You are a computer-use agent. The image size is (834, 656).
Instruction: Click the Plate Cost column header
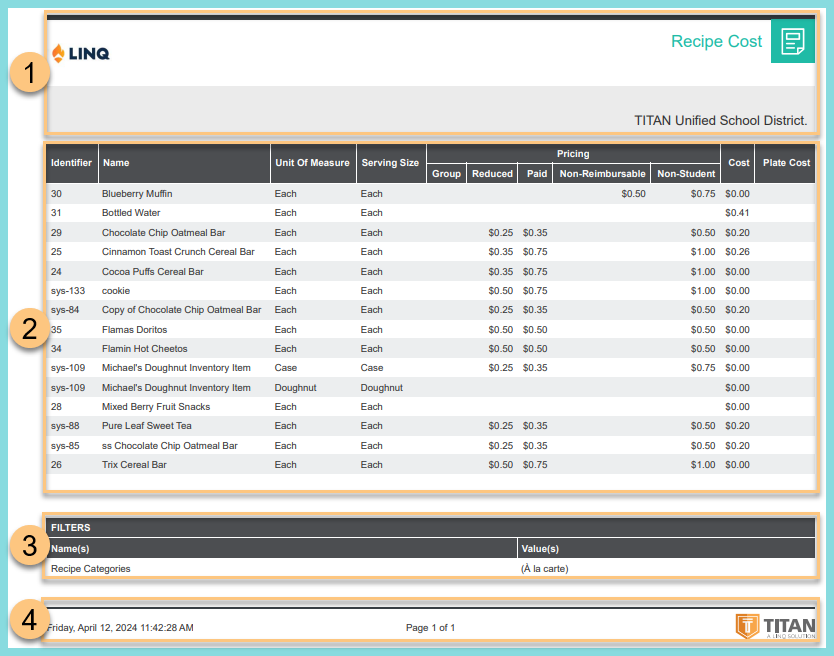786,163
